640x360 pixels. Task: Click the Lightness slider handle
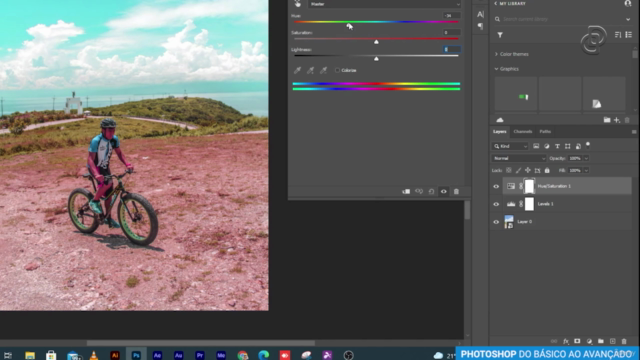(x=376, y=59)
